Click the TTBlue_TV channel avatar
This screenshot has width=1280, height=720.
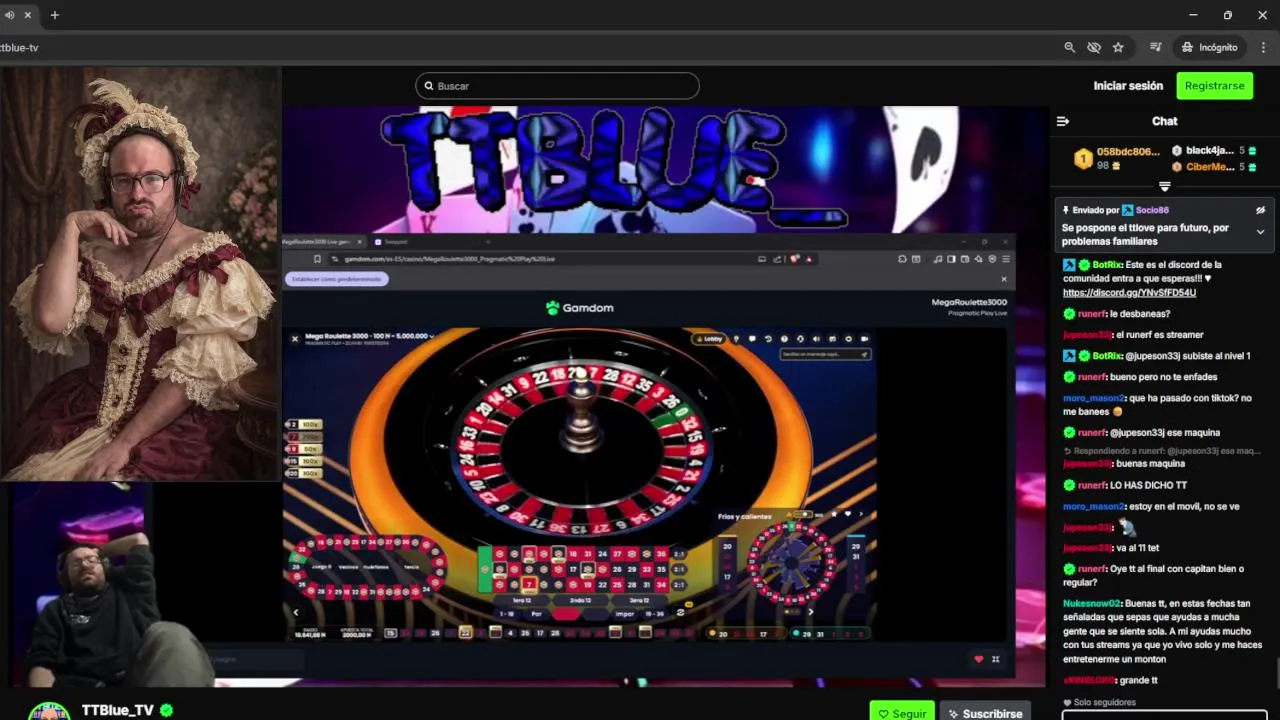tap(49, 711)
